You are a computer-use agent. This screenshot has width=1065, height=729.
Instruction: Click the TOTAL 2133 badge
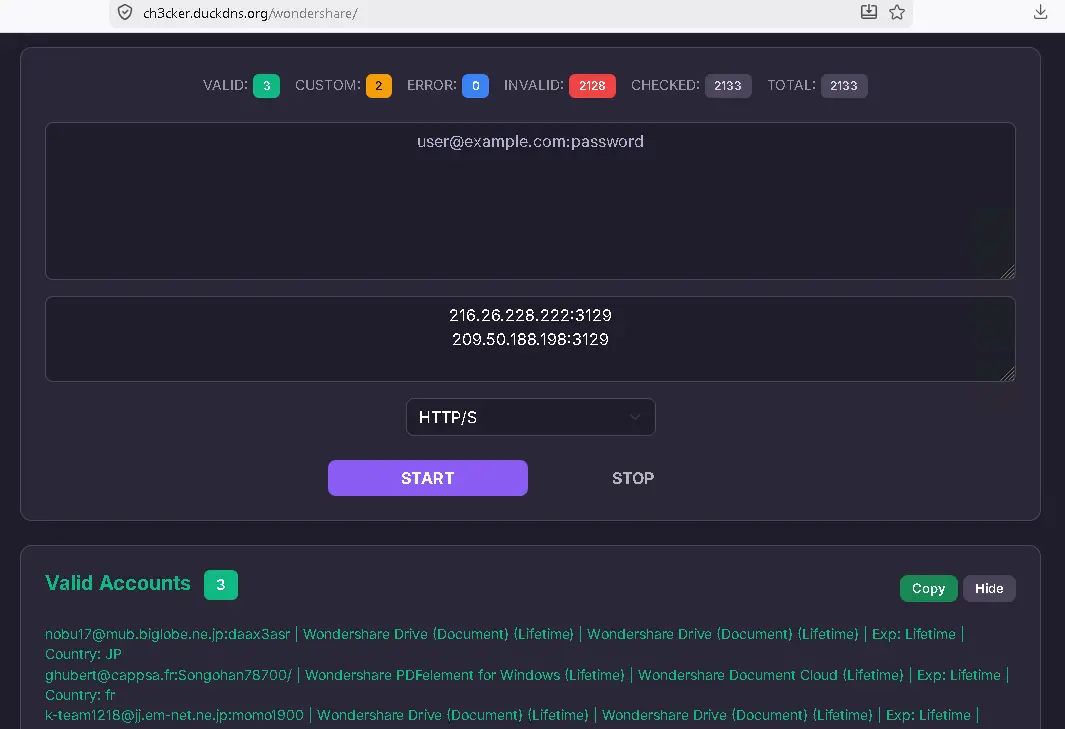click(x=844, y=86)
